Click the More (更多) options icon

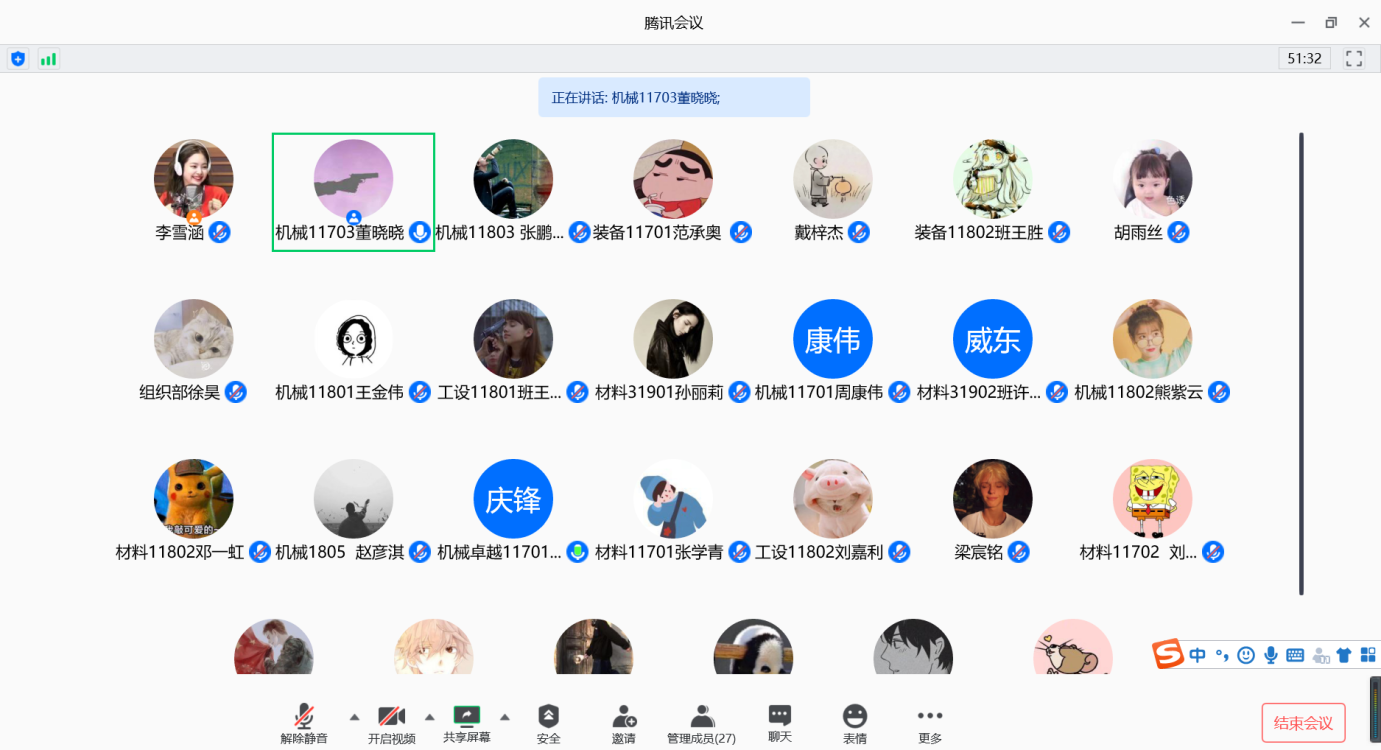930,723
